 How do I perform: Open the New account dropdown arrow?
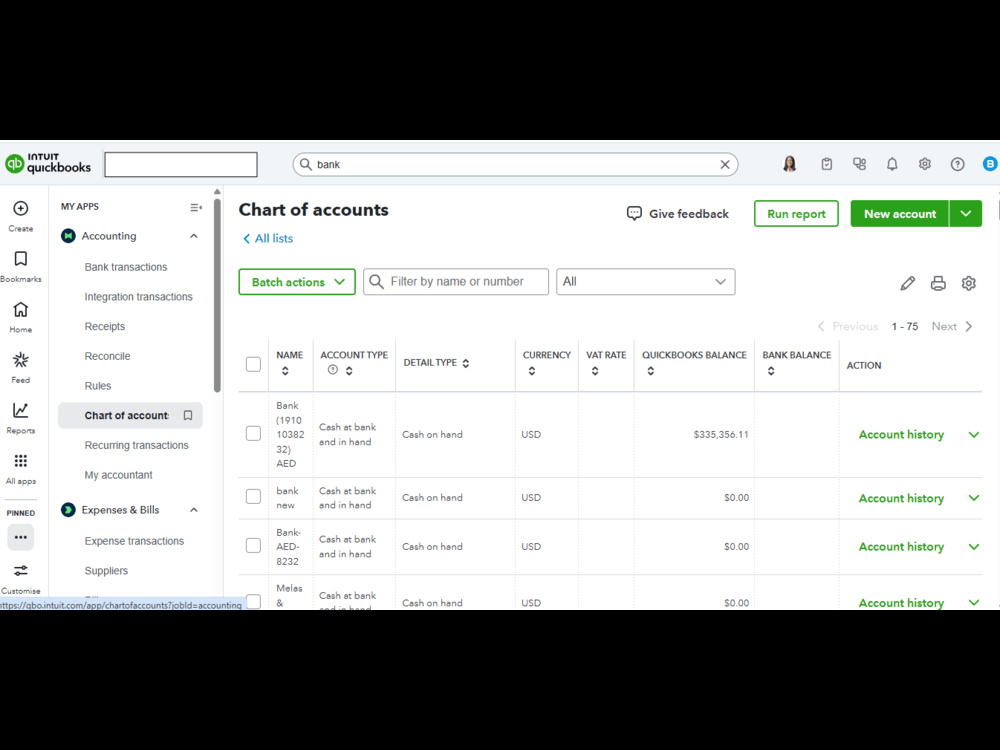[966, 214]
